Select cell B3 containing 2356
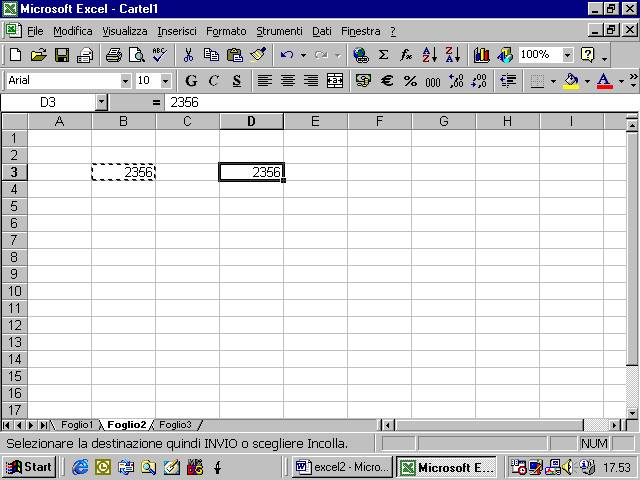Viewport: 640px width, 480px height. click(x=123, y=172)
